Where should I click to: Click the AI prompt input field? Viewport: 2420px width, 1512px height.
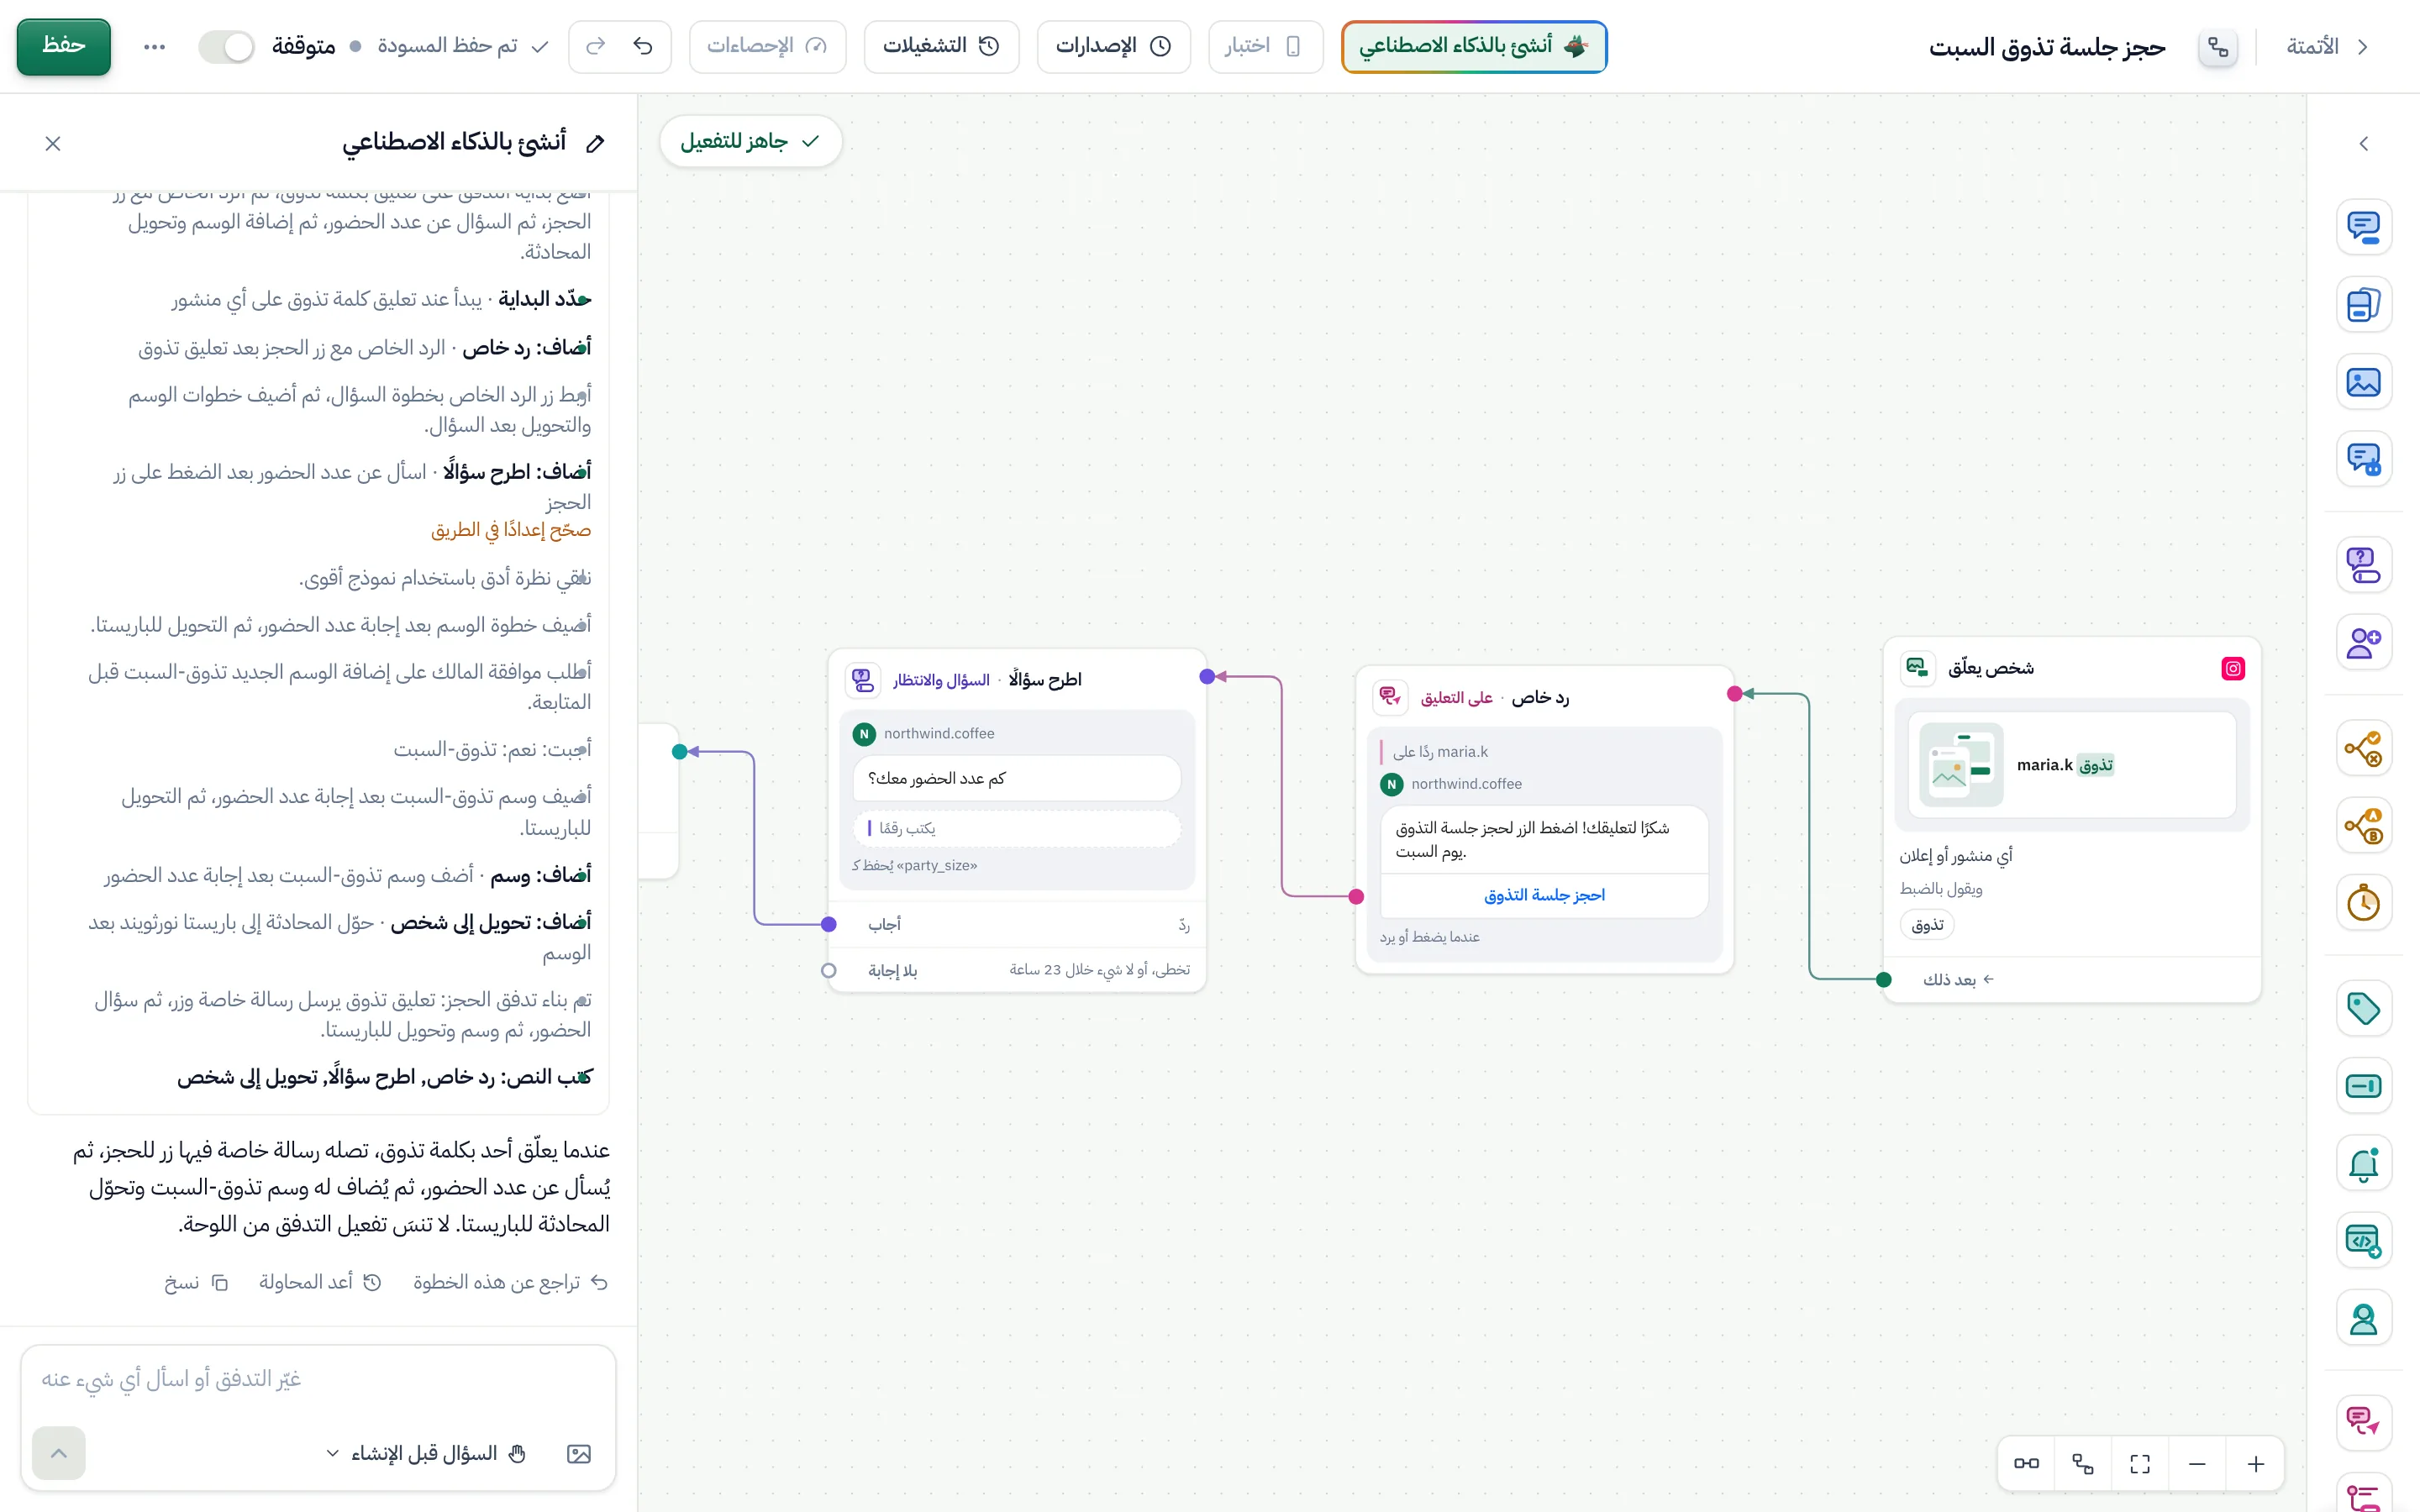[318, 1380]
